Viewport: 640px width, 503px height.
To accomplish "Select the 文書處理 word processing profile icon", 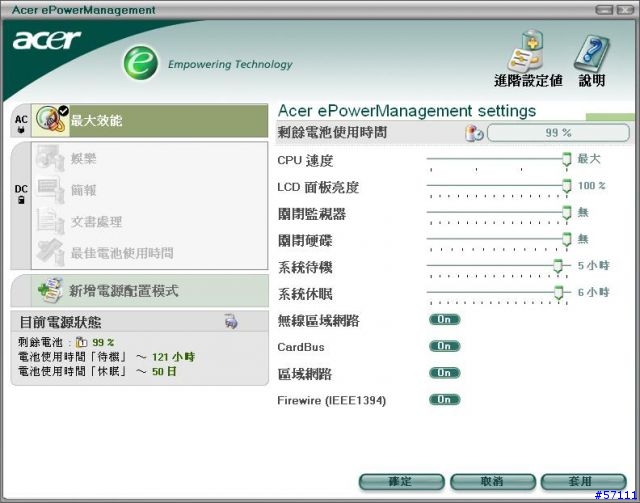I will click(x=51, y=221).
